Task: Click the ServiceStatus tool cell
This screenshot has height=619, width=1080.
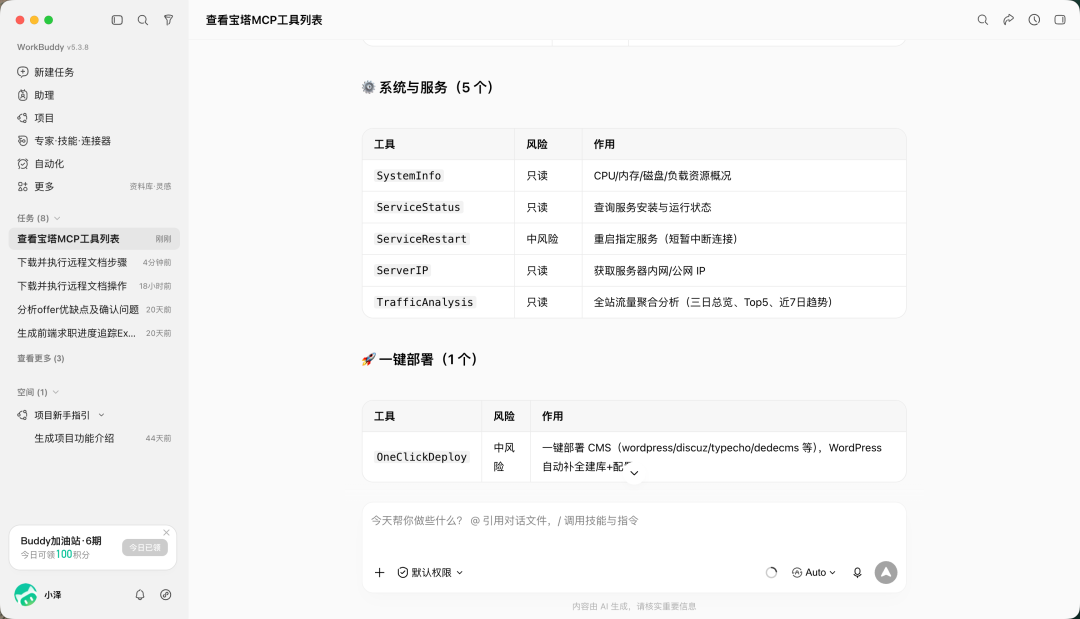Action: [x=418, y=207]
